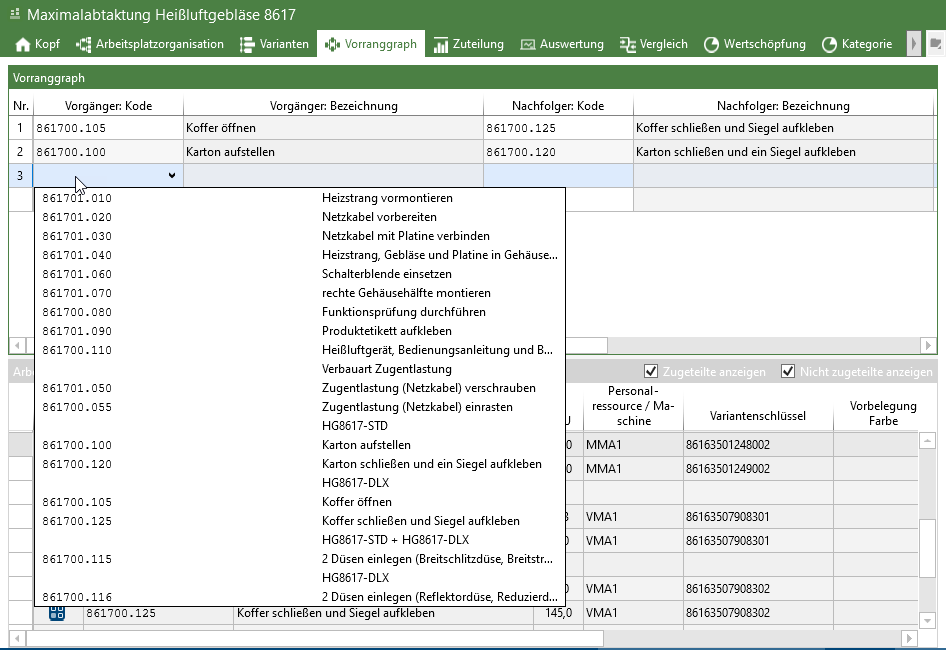Pick the 861701.040 Heizstrang, Gebläse option
This screenshot has height=650, width=946.
tap(300, 255)
